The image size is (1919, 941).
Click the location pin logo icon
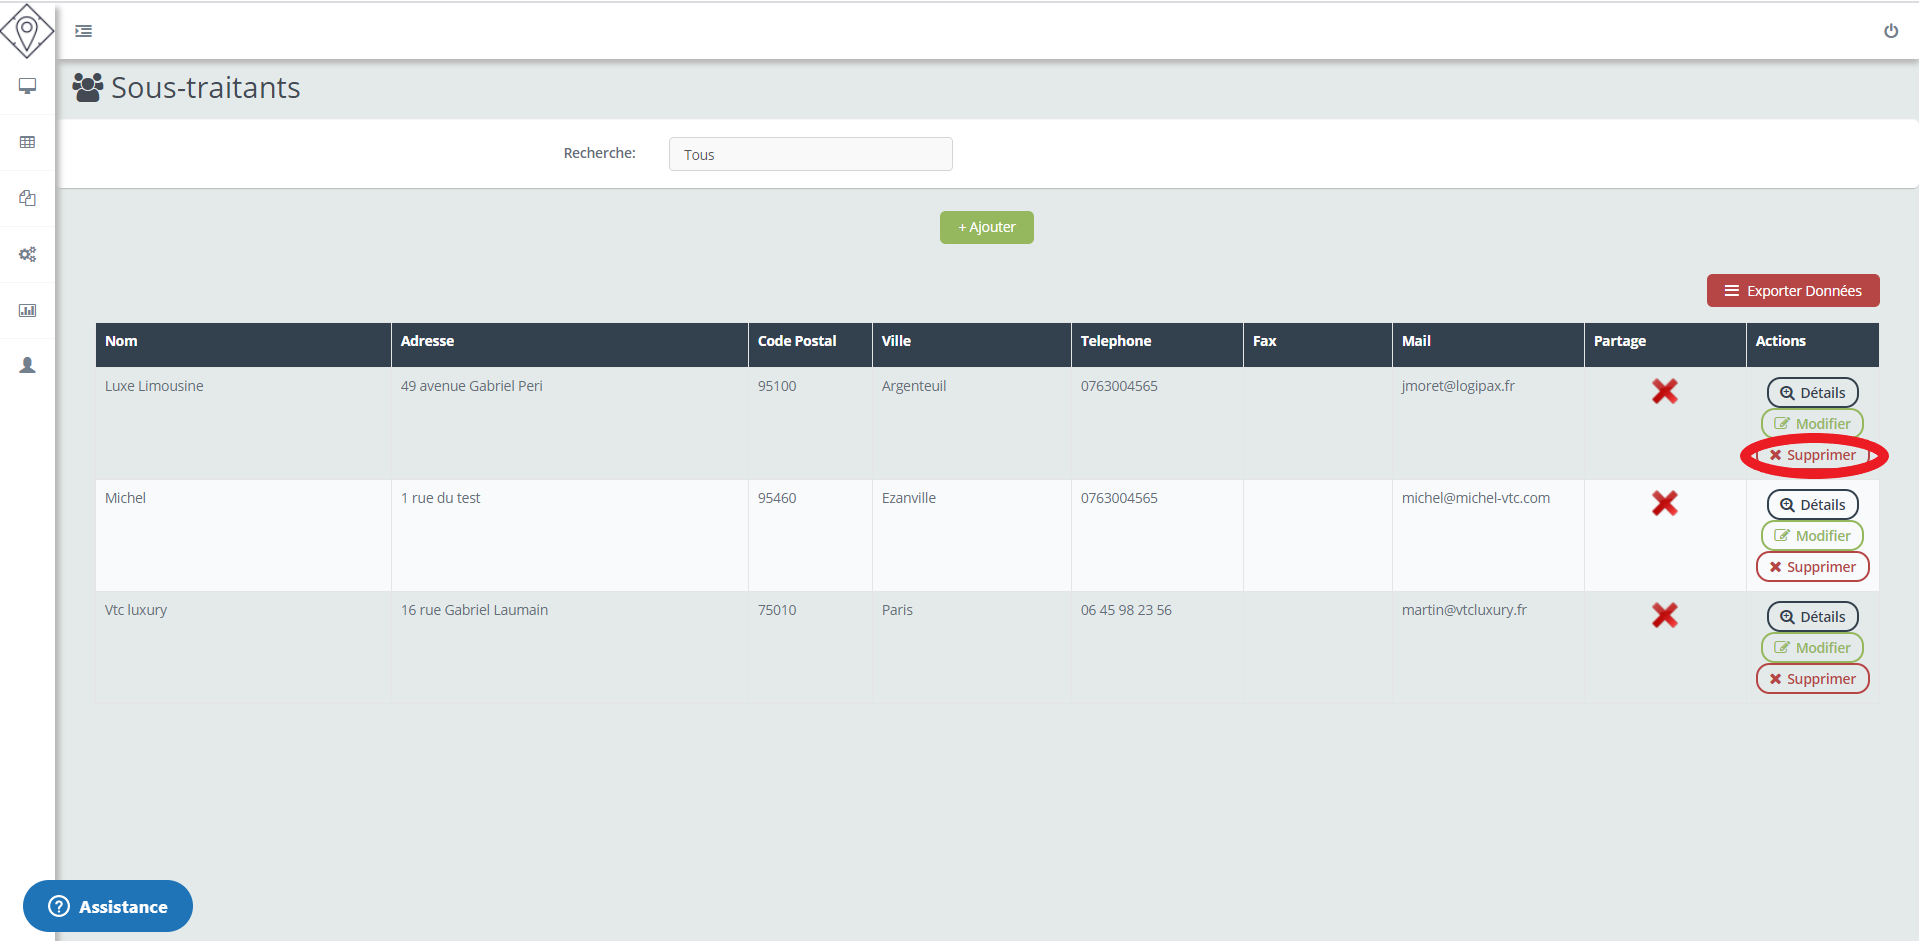coord(27,31)
